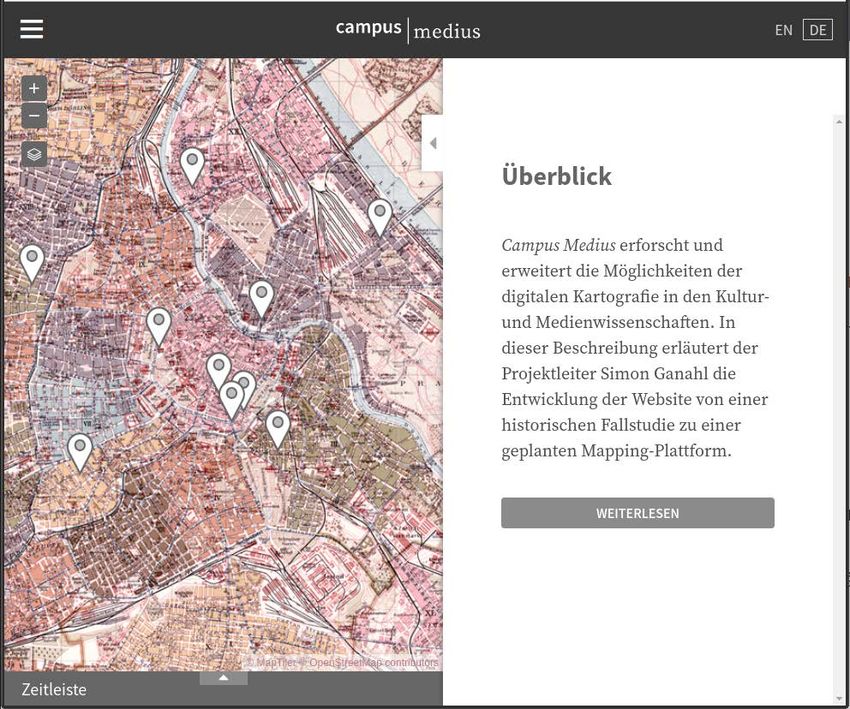The height and width of the screenshot is (709, 850).
Task: Open the hamburger menu
Action: pyautogui.click(x=32, y=29)
